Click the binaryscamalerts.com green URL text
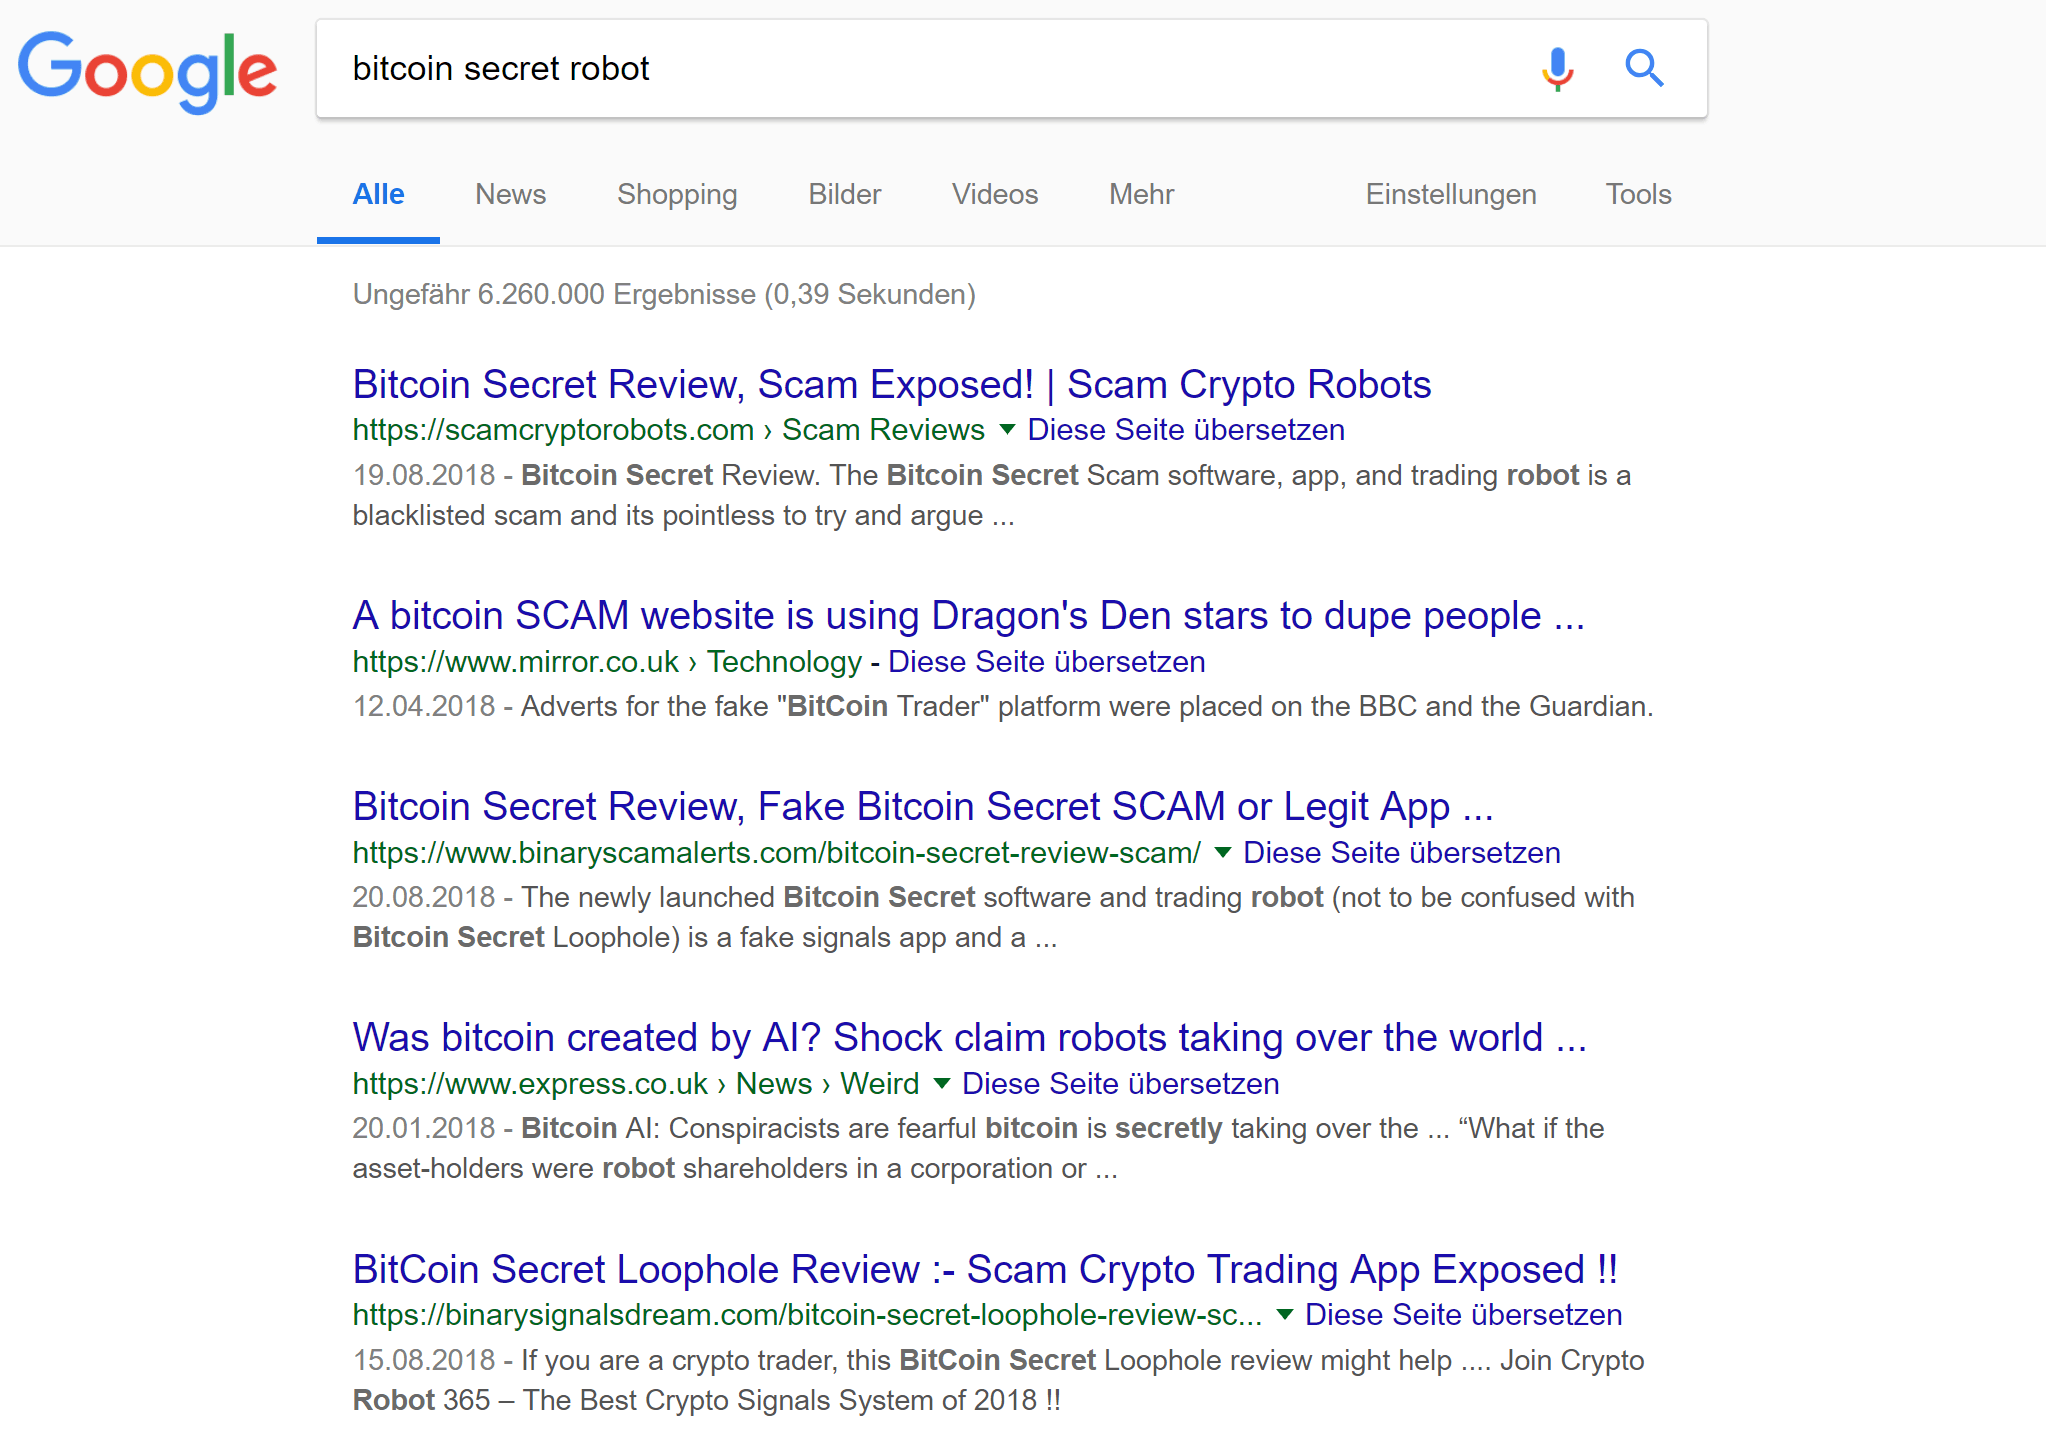The width and height of the screenshot is (2046, 1437). pos(777,853)
